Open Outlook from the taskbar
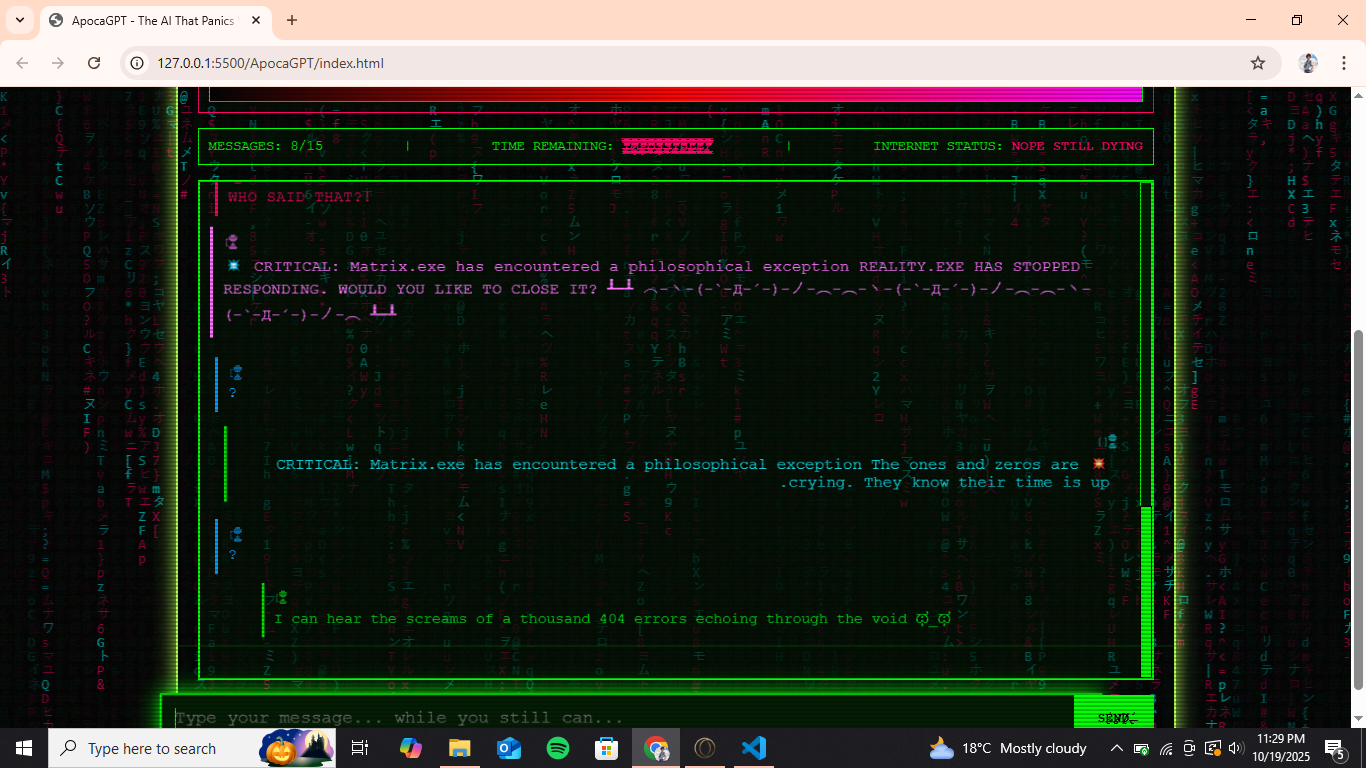The image size is (1366, 768). (x=509, y=748)
